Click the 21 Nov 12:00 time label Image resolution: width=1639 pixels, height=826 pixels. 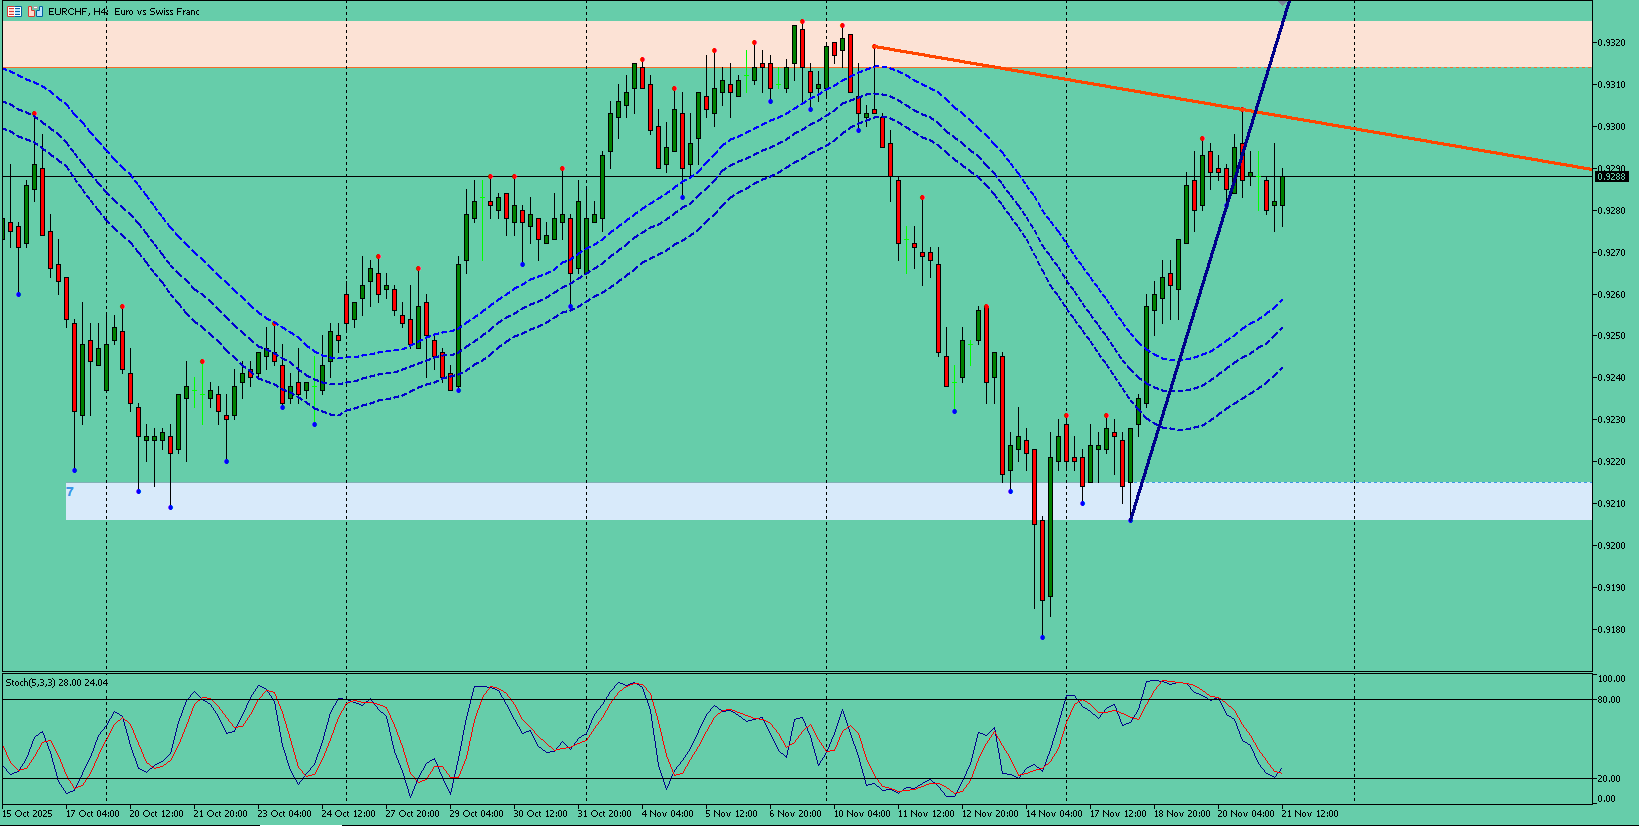pos(1310,814)
